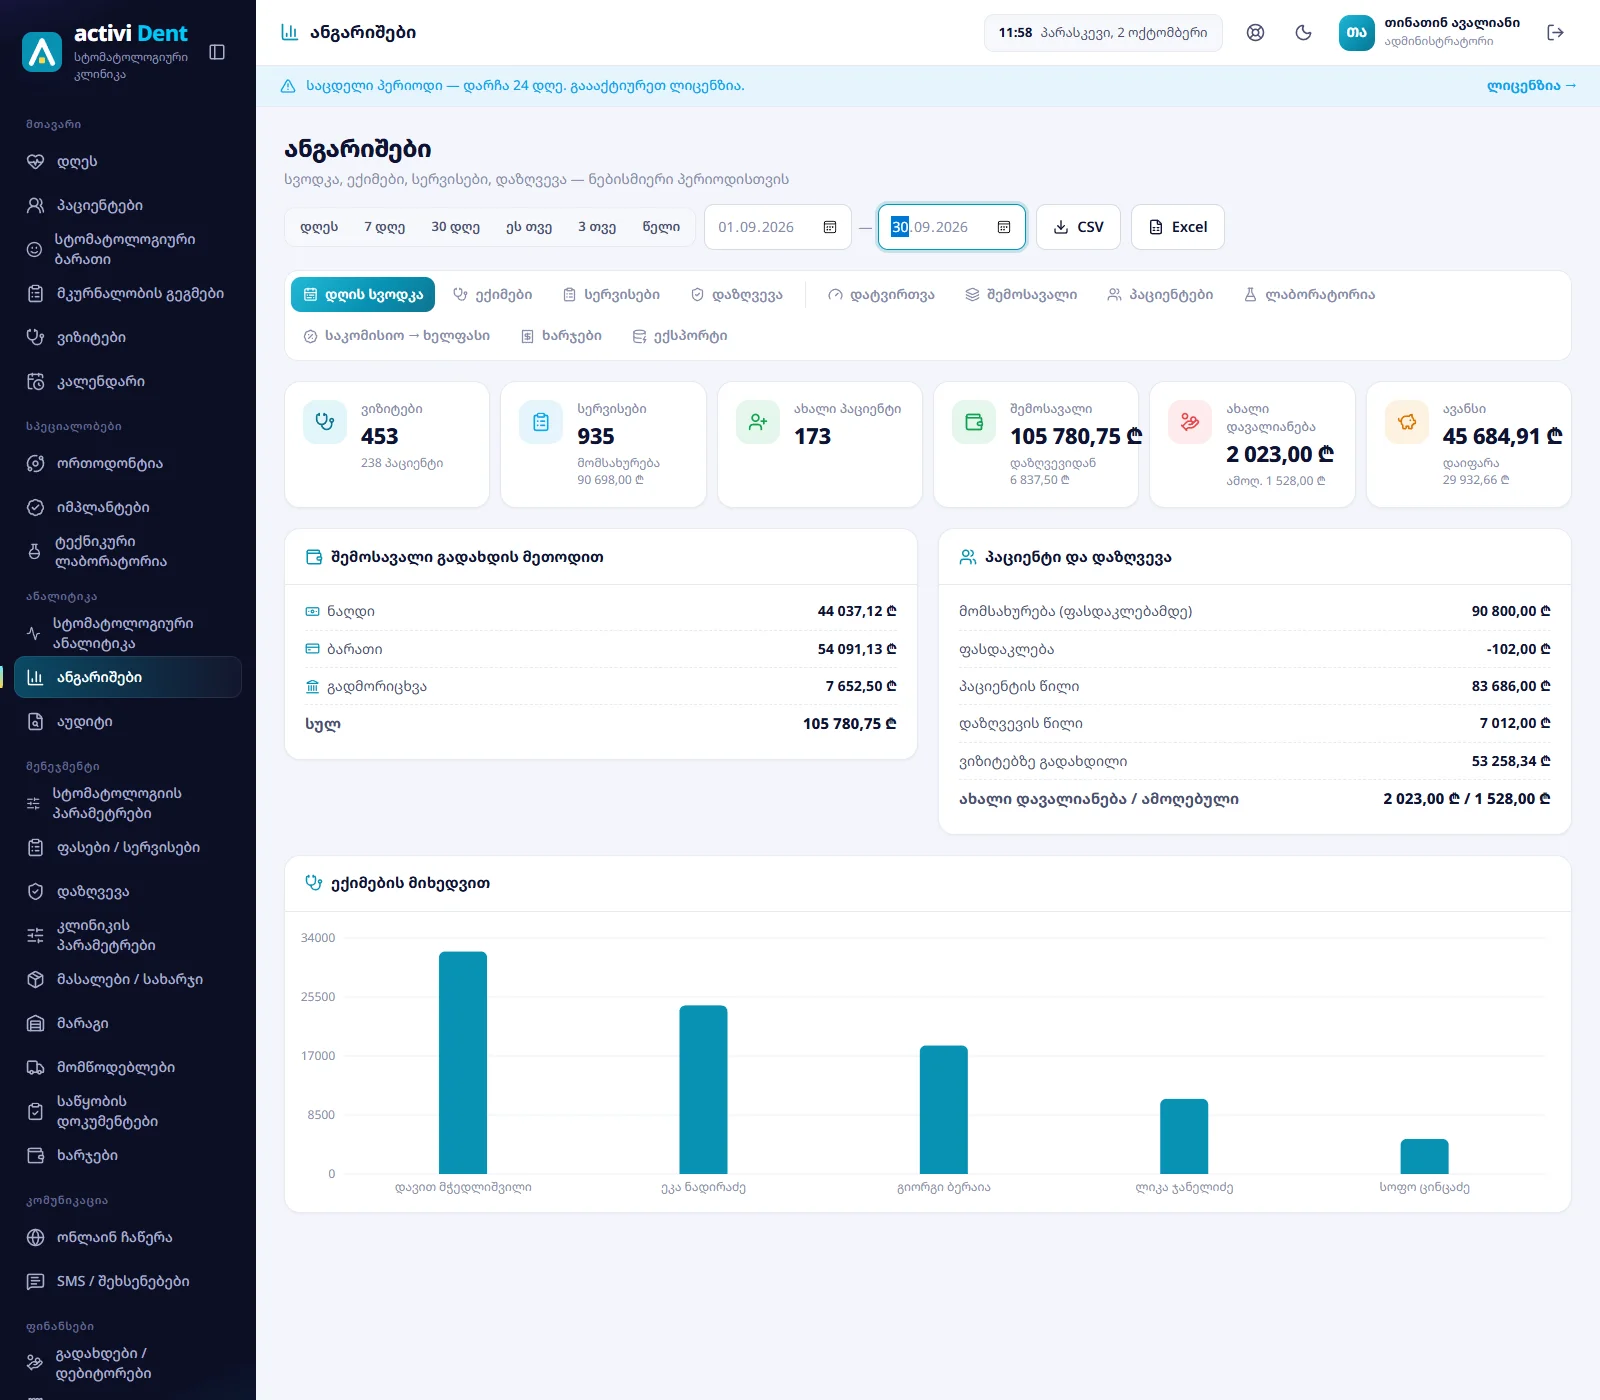The image size is (1600, 1400).
Task: Select the წელი period preset
Action: click(661, 227)
